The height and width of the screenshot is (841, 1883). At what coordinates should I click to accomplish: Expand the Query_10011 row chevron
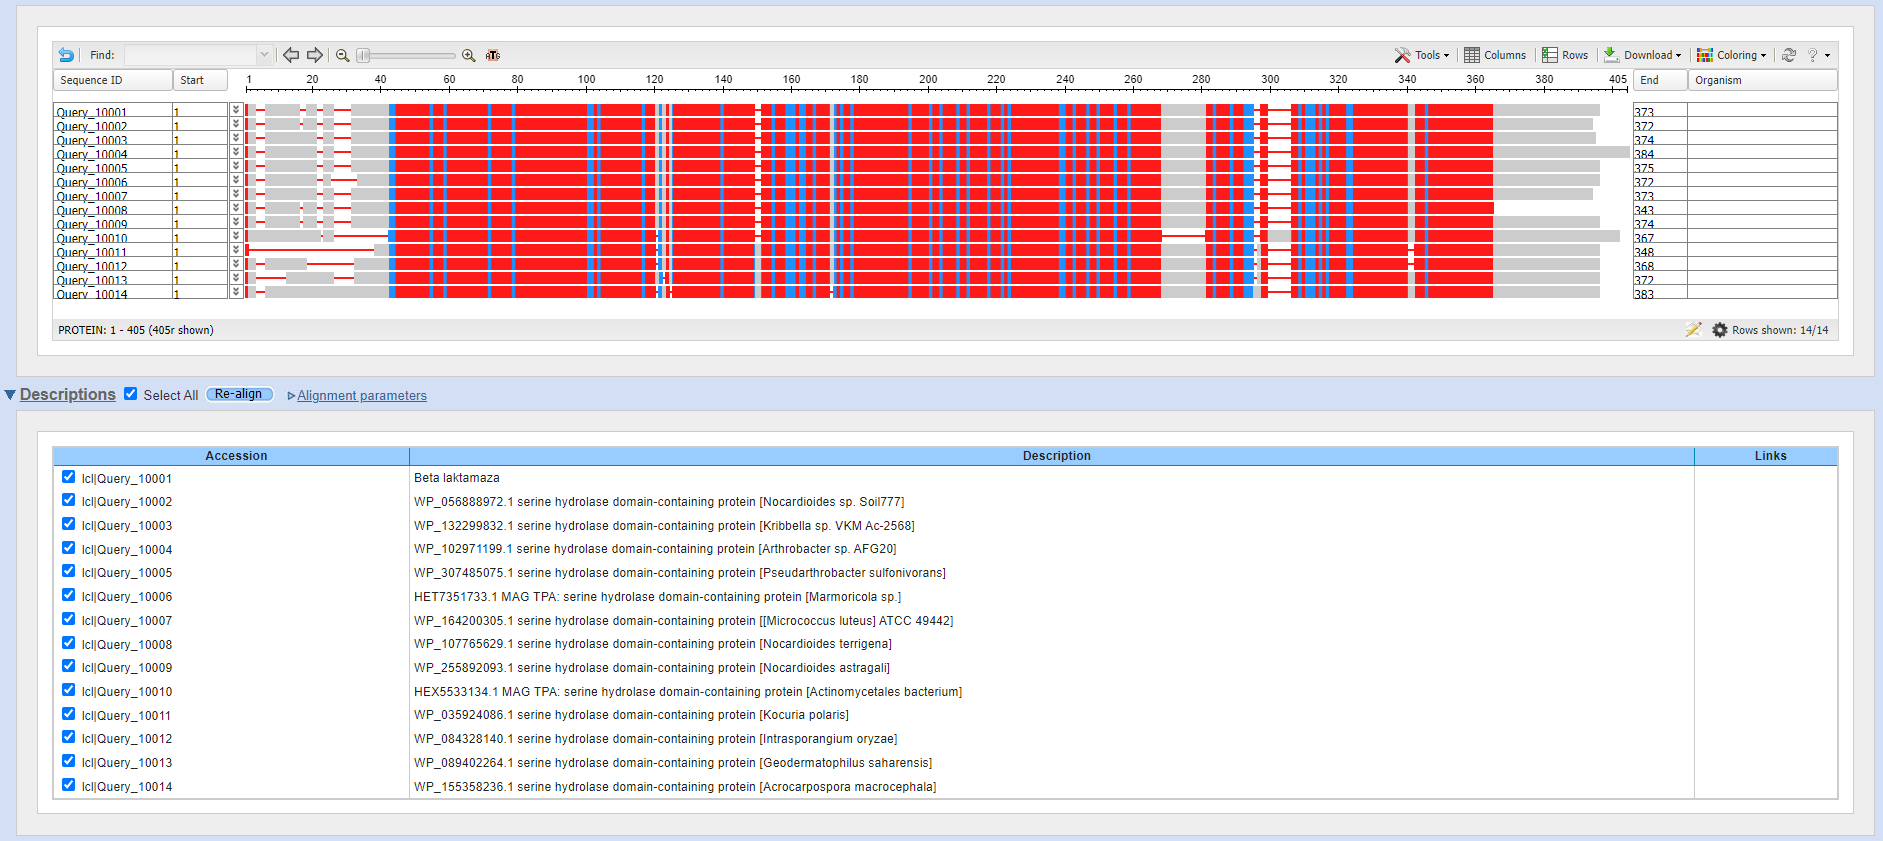click(x=236, y=250)
